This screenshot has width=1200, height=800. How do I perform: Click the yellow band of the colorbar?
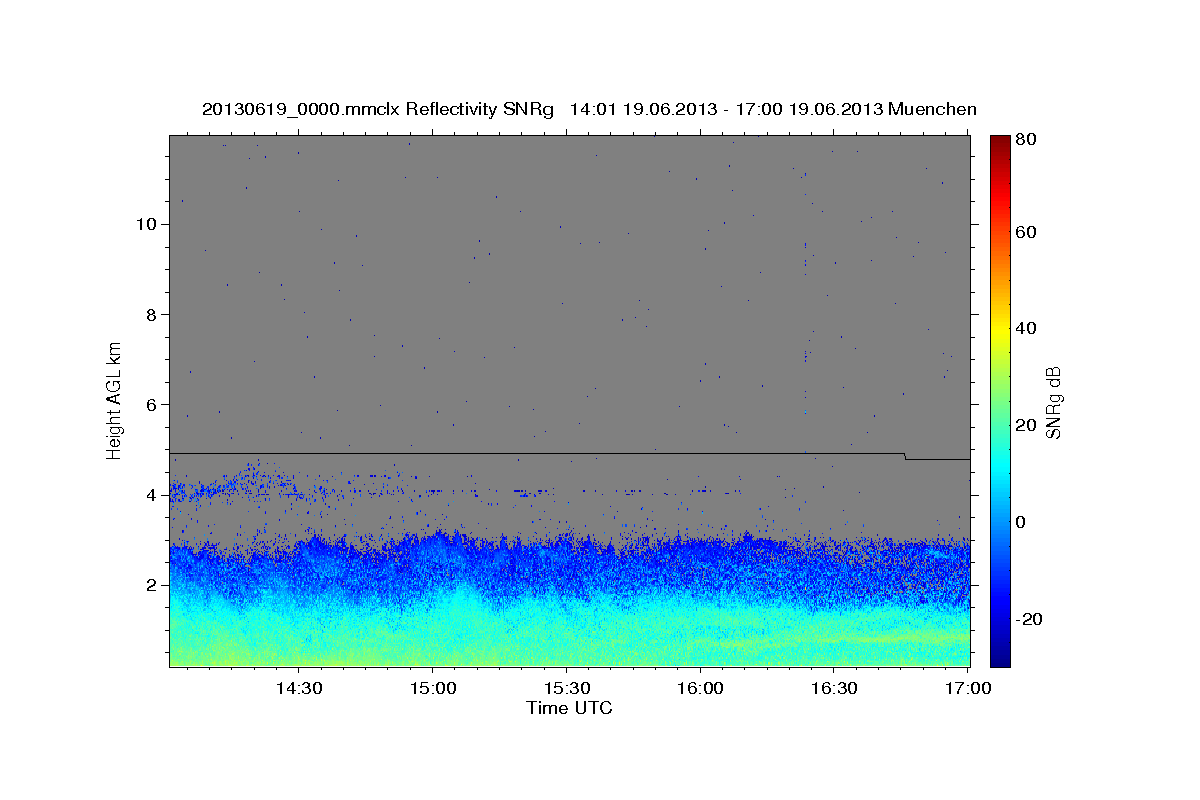click(999, 329)
